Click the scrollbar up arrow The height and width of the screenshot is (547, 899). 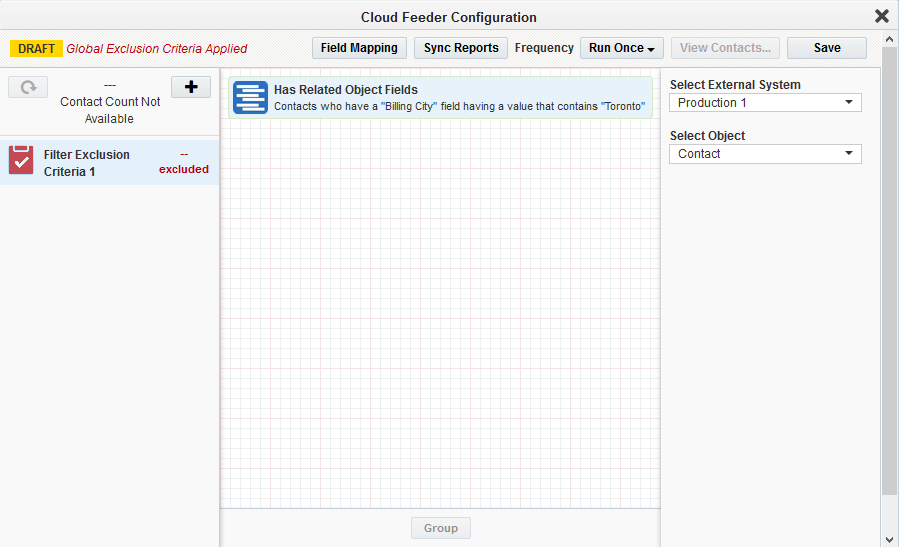click(x=889, y=38)
